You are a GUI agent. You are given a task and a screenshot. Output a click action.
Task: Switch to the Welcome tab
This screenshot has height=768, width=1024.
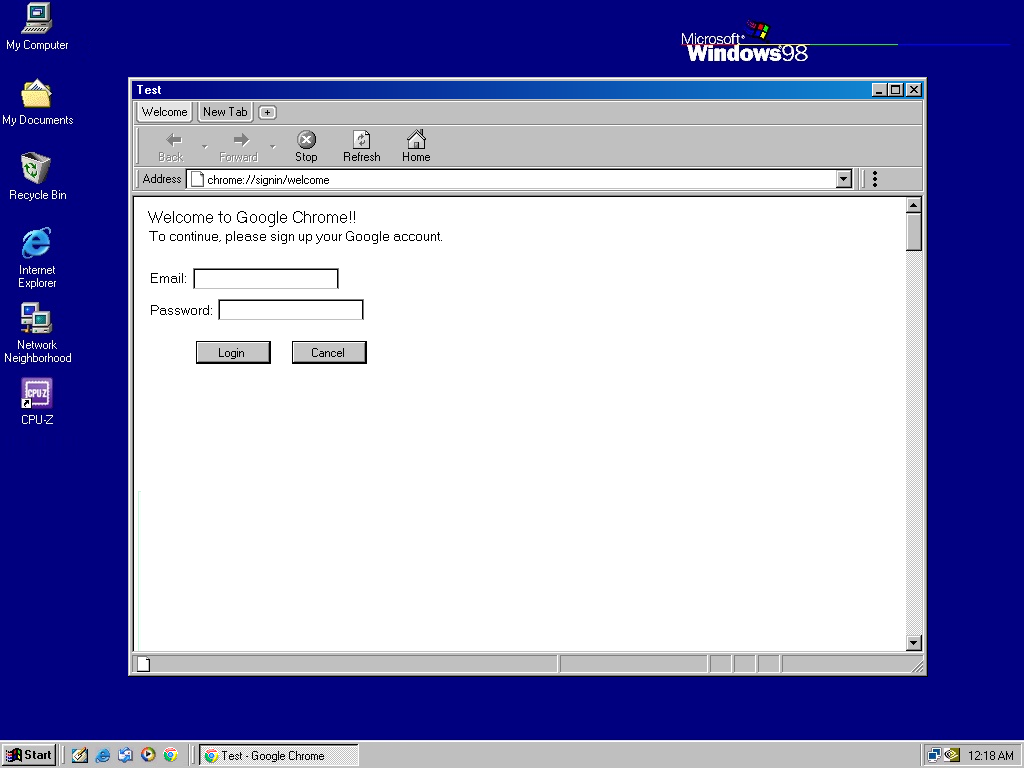point(165,112)
